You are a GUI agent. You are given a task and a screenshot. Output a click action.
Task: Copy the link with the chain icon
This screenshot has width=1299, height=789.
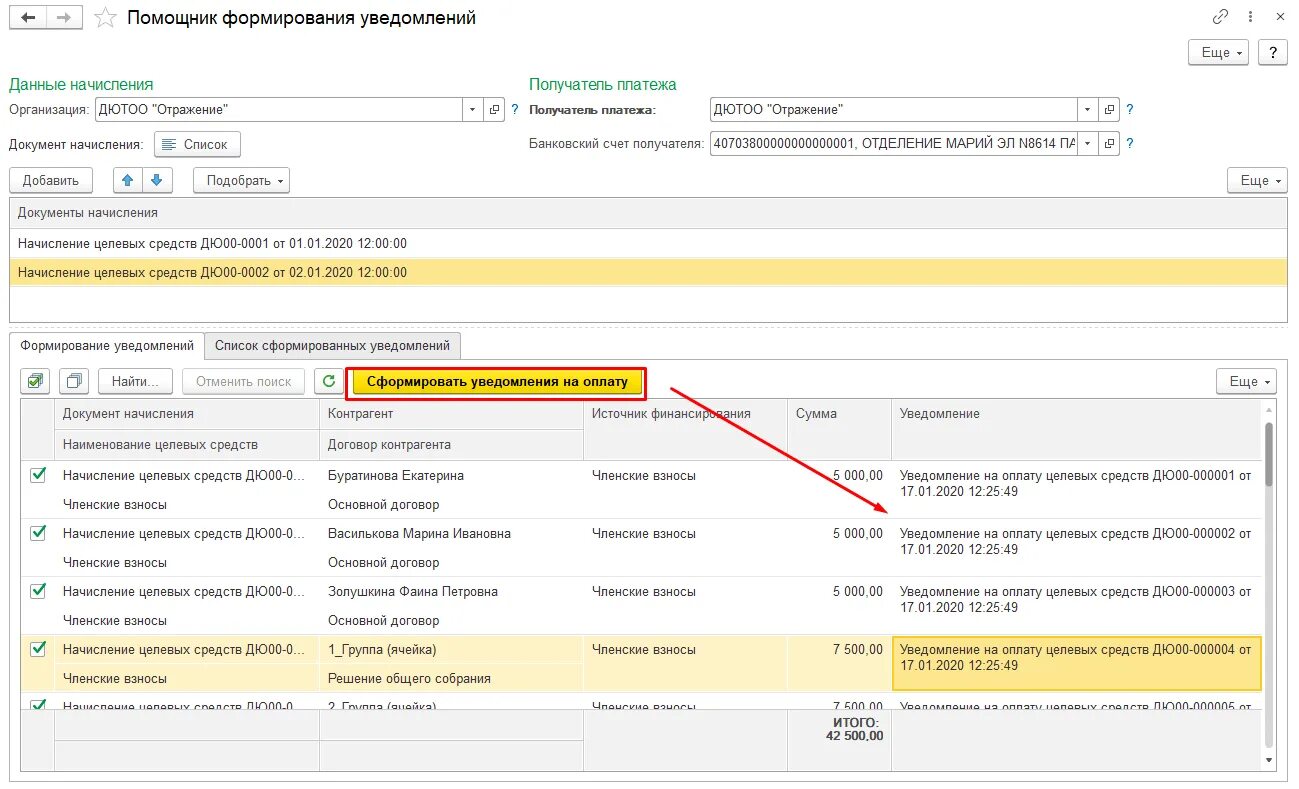[x=1220, y=17]
